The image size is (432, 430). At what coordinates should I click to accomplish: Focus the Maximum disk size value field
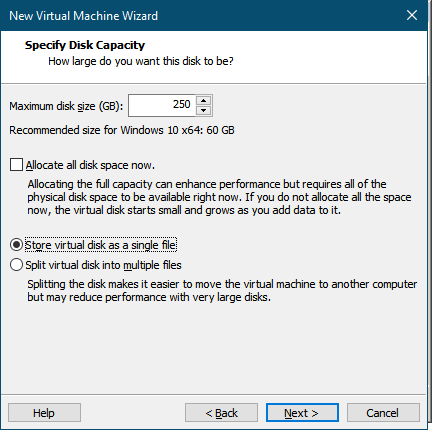pos(162,105)
